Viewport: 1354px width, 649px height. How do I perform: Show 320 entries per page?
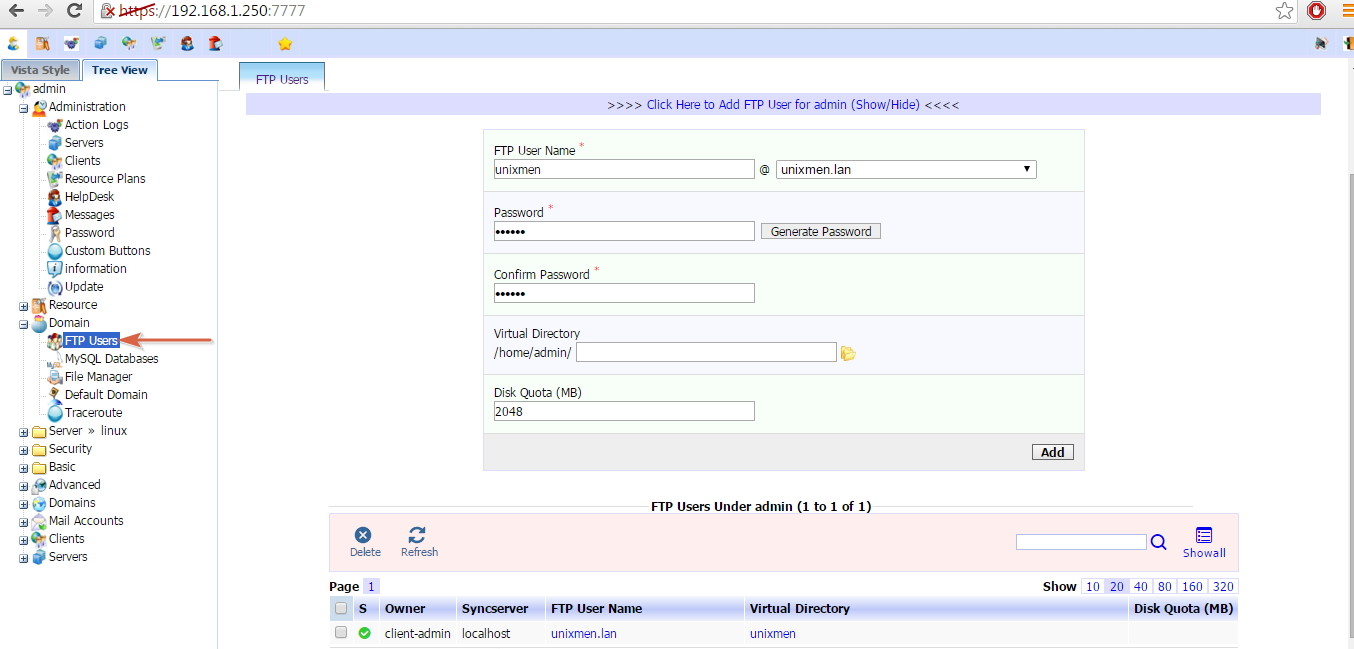1223,587
